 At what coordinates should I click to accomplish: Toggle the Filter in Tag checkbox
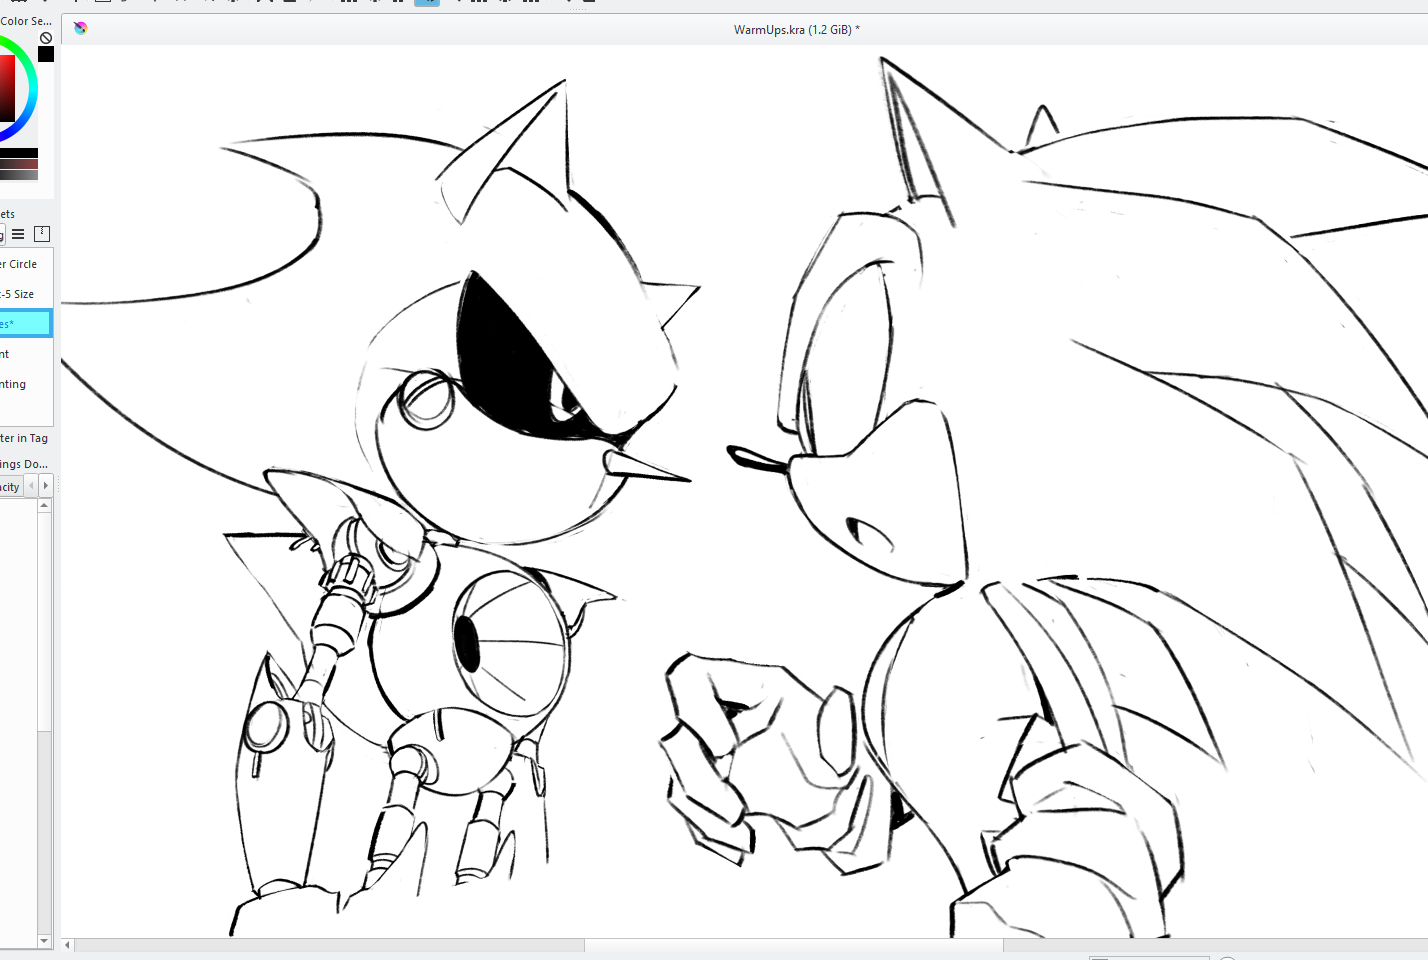pyautogui.click(x=24, y=438)
